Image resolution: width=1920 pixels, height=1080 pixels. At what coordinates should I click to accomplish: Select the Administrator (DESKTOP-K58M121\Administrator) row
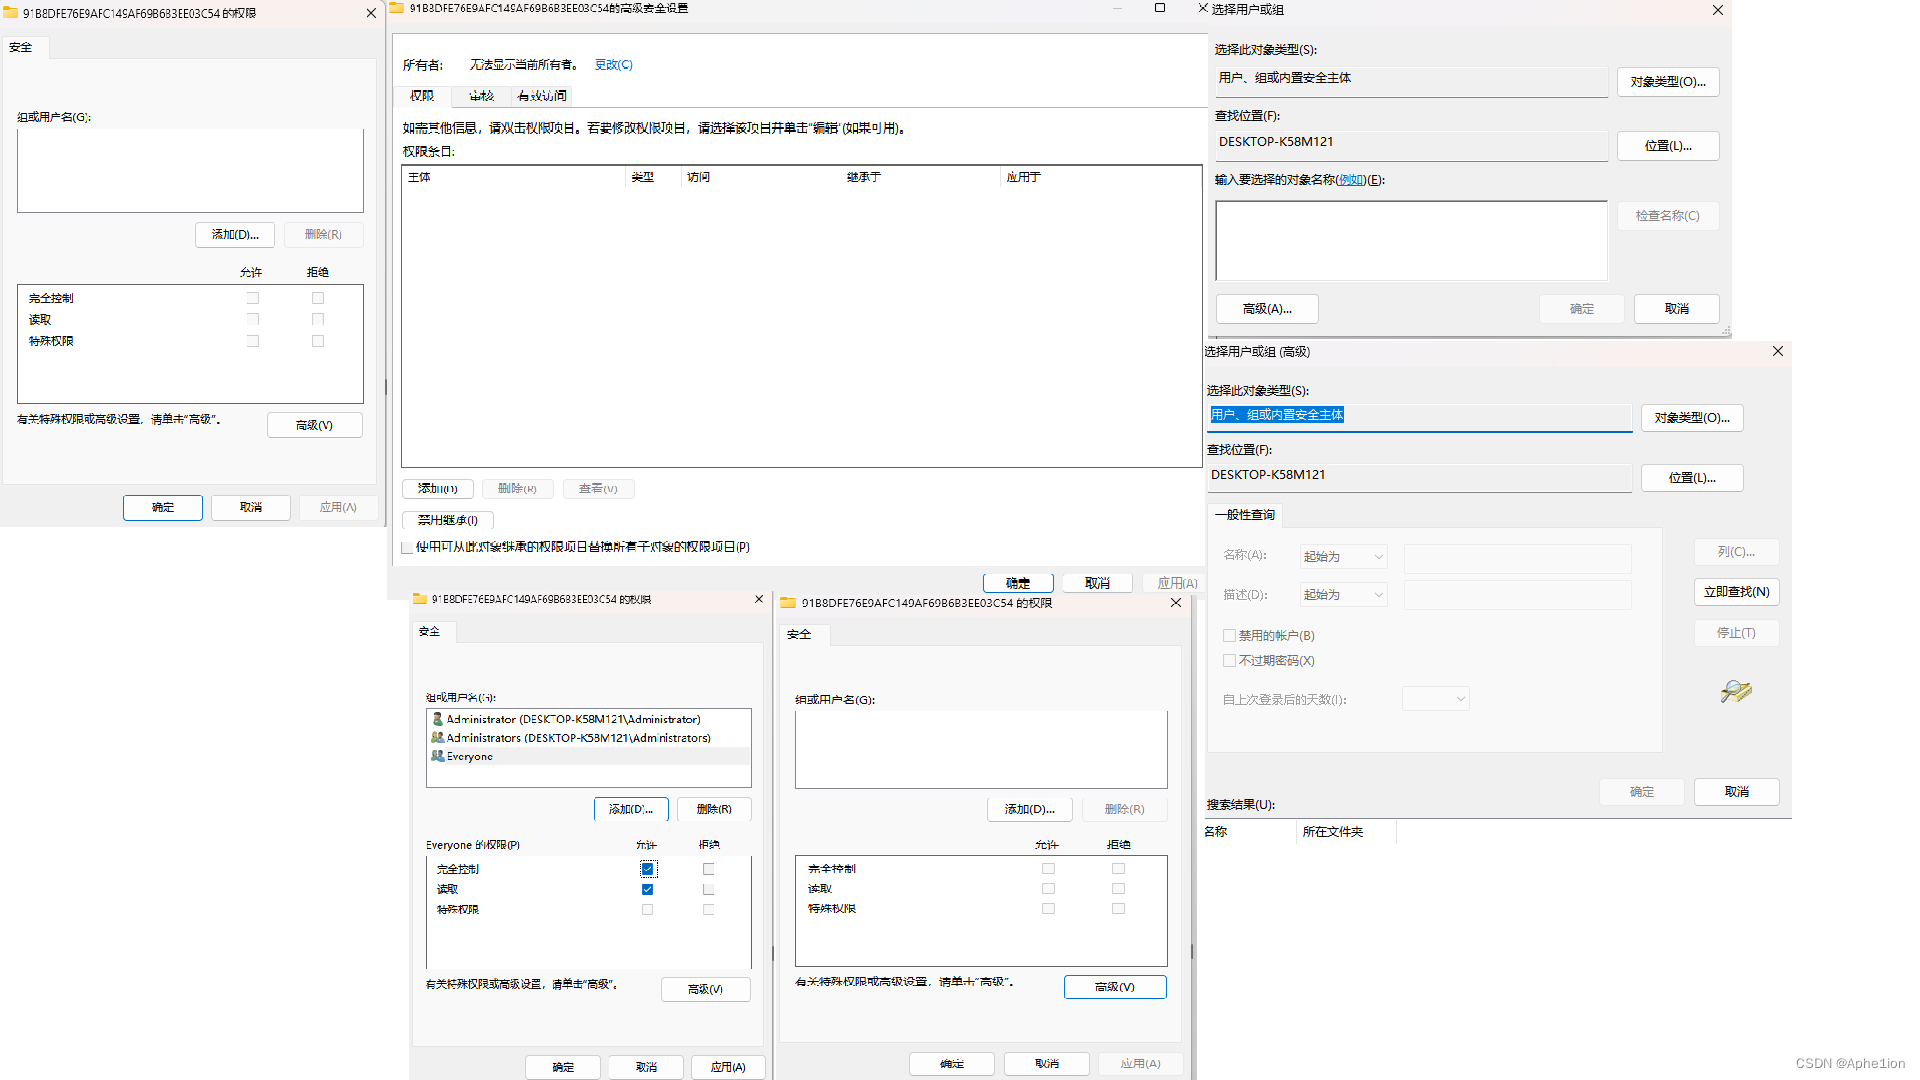(x=588, y=719)
